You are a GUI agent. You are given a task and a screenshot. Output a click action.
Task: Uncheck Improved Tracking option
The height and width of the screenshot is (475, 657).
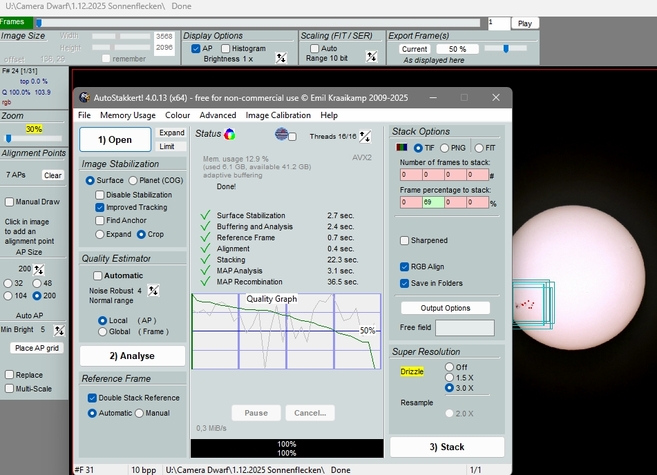point(100,207)
